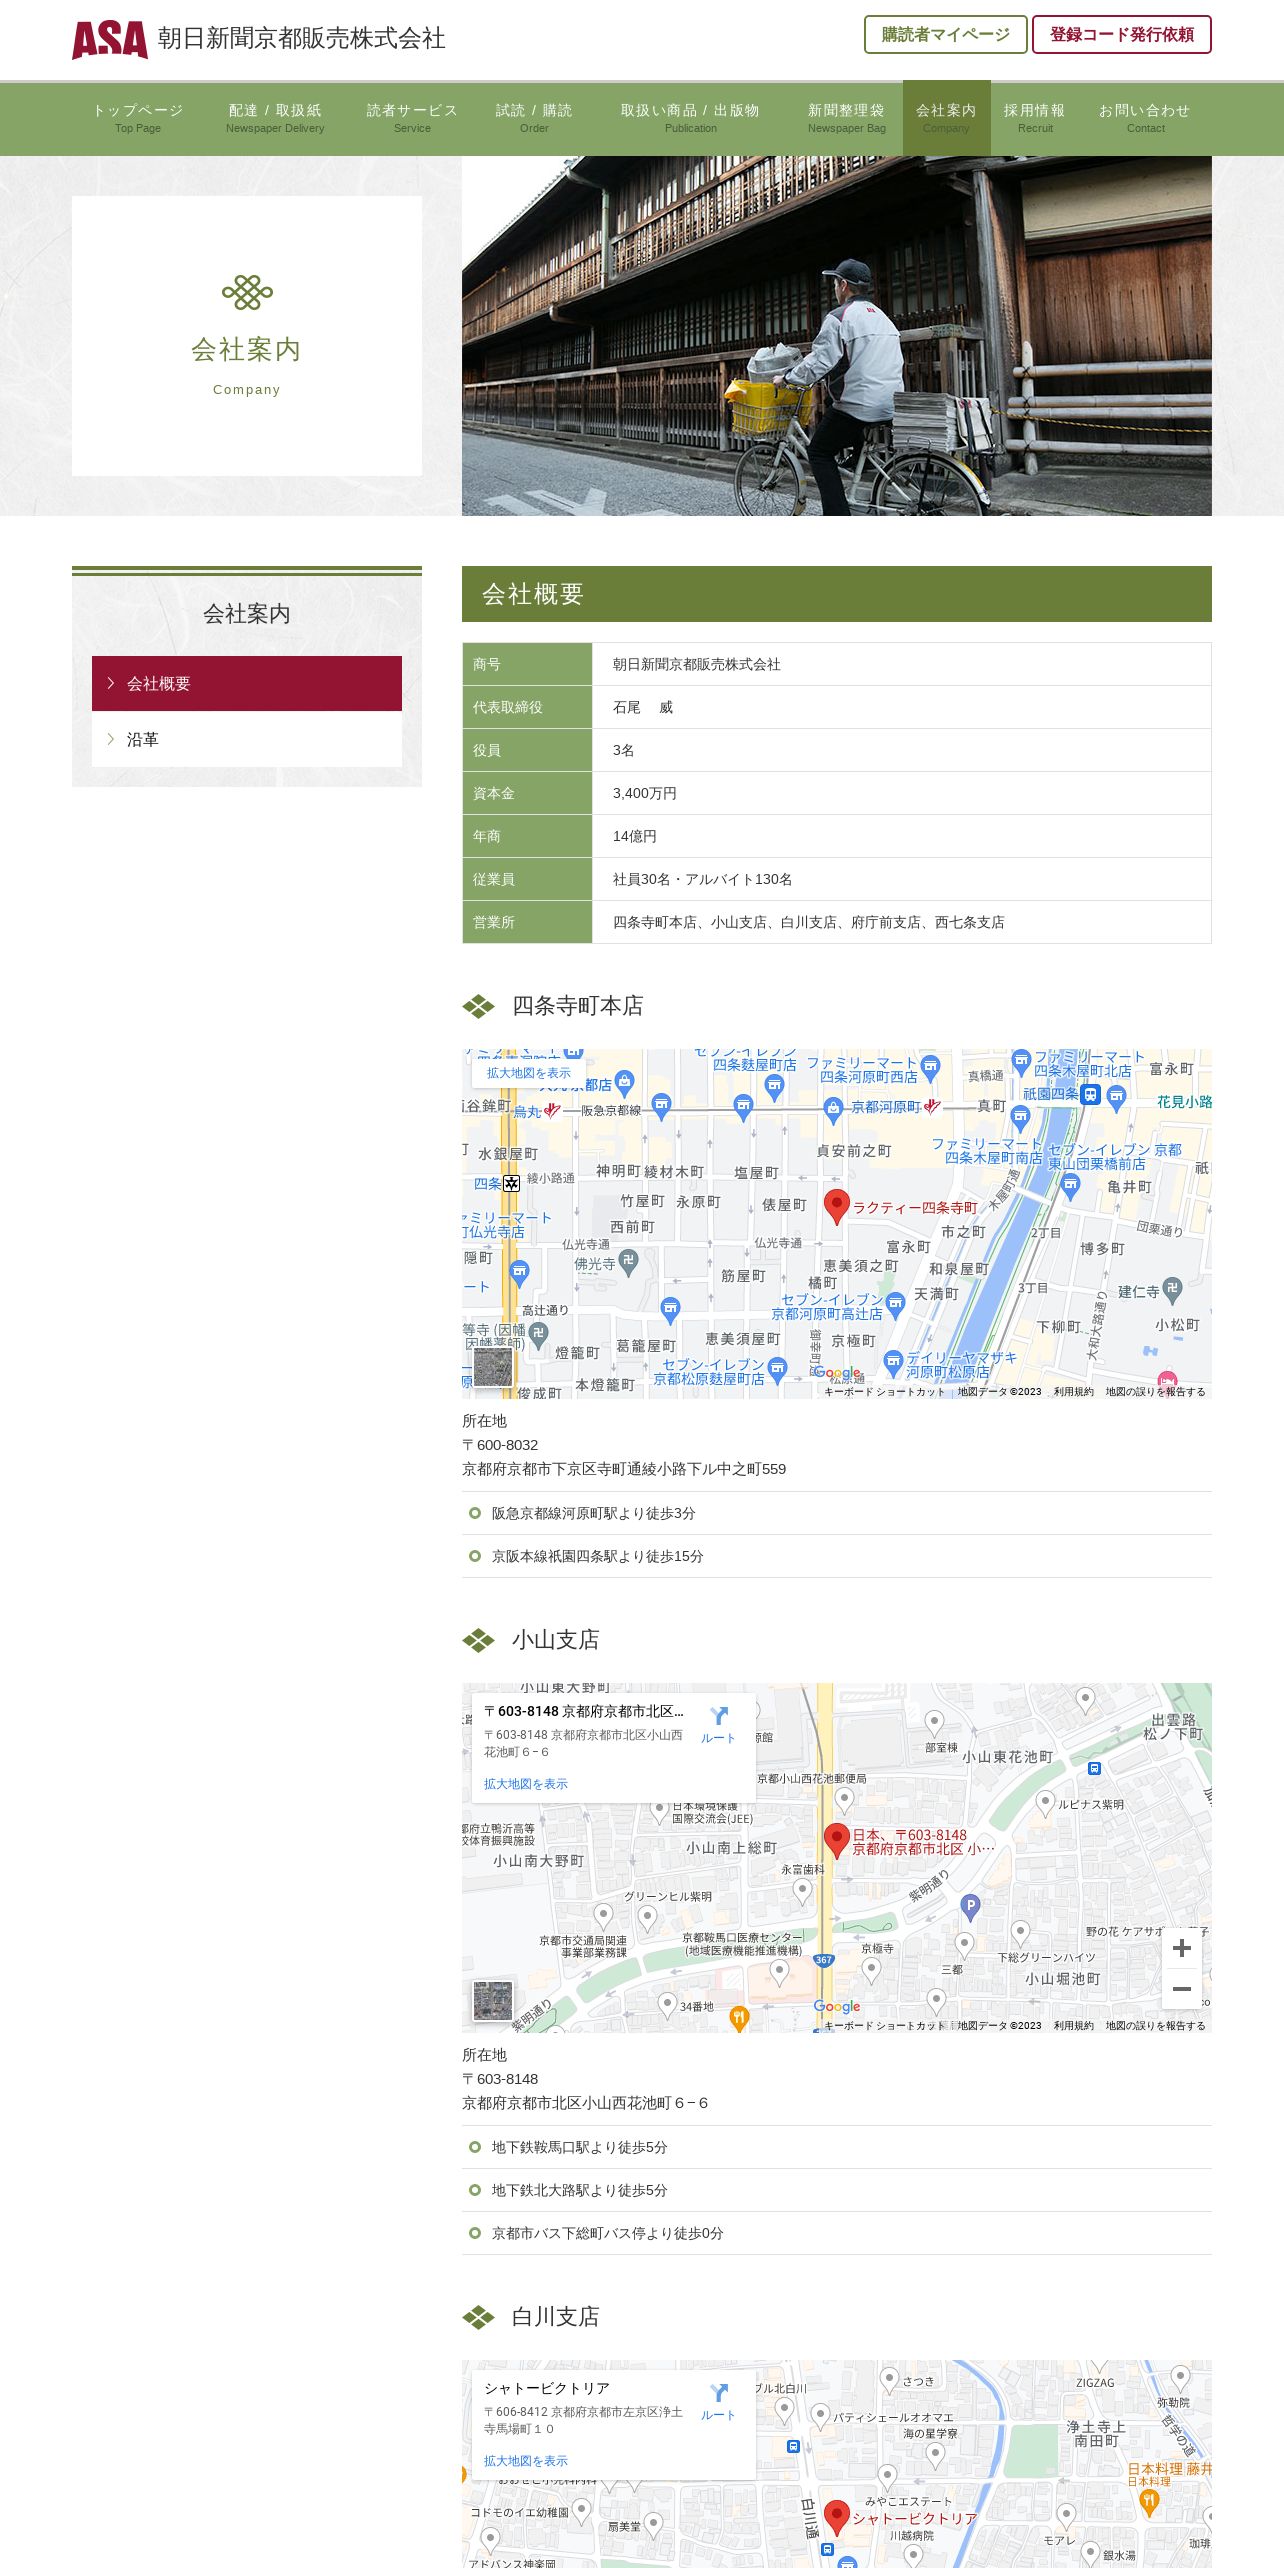Image resolution: width=1284 pixels, height=2568 pixels.
Task: Open 購読者マイページ button
Action: (x=945, y=34)
